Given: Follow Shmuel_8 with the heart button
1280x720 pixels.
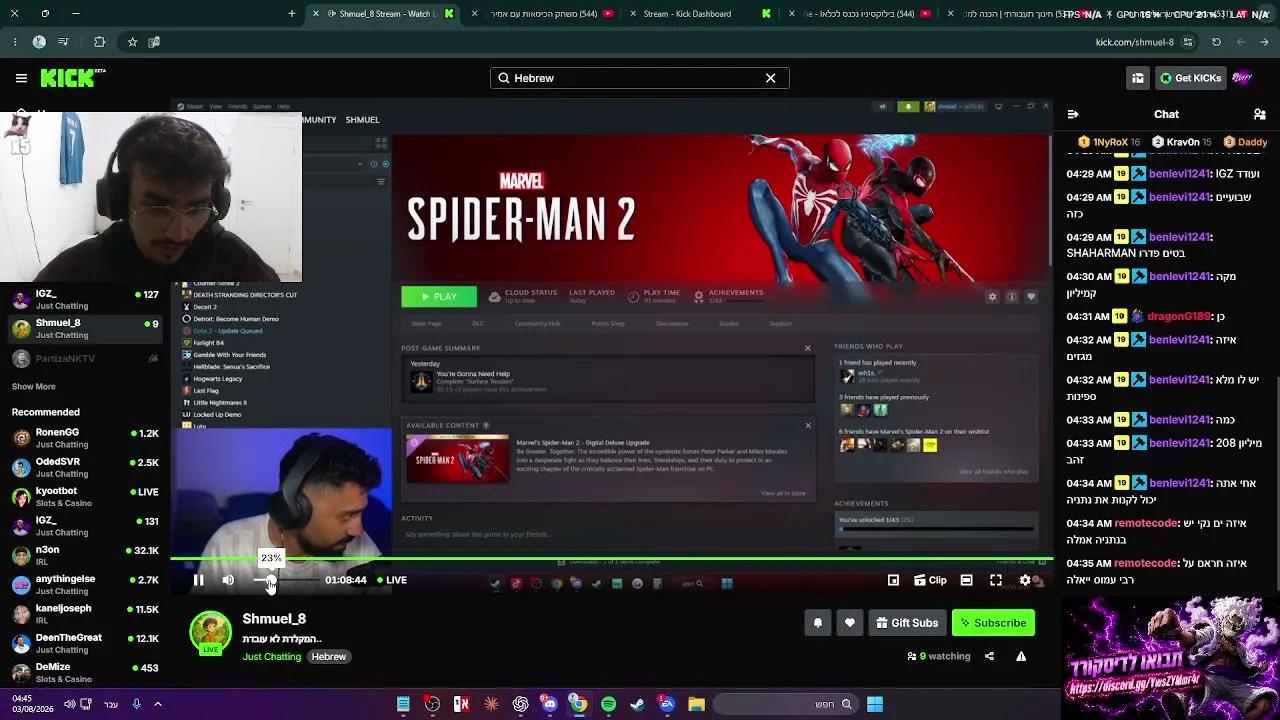Looking at the screenshot, I should click(x=850, y=623).
